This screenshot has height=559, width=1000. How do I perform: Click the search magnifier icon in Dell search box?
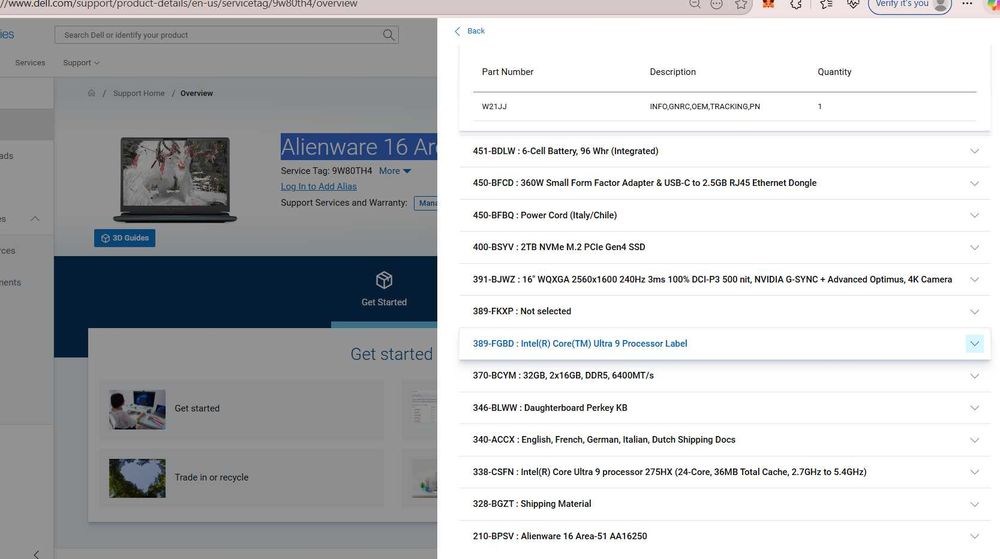pyautogui.click(x=388, y=35)
